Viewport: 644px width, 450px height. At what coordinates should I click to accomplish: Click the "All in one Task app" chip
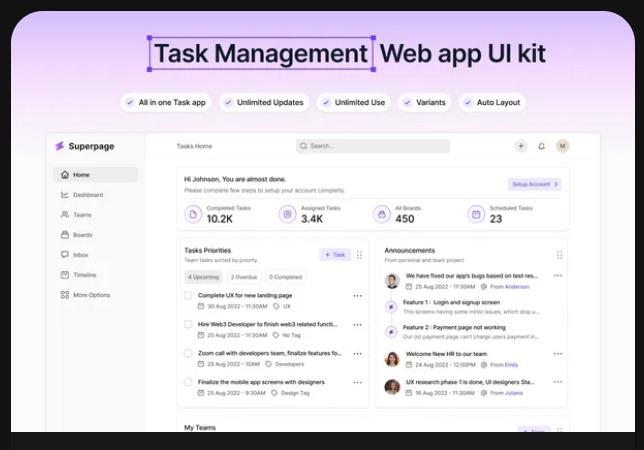click(166, 102)
